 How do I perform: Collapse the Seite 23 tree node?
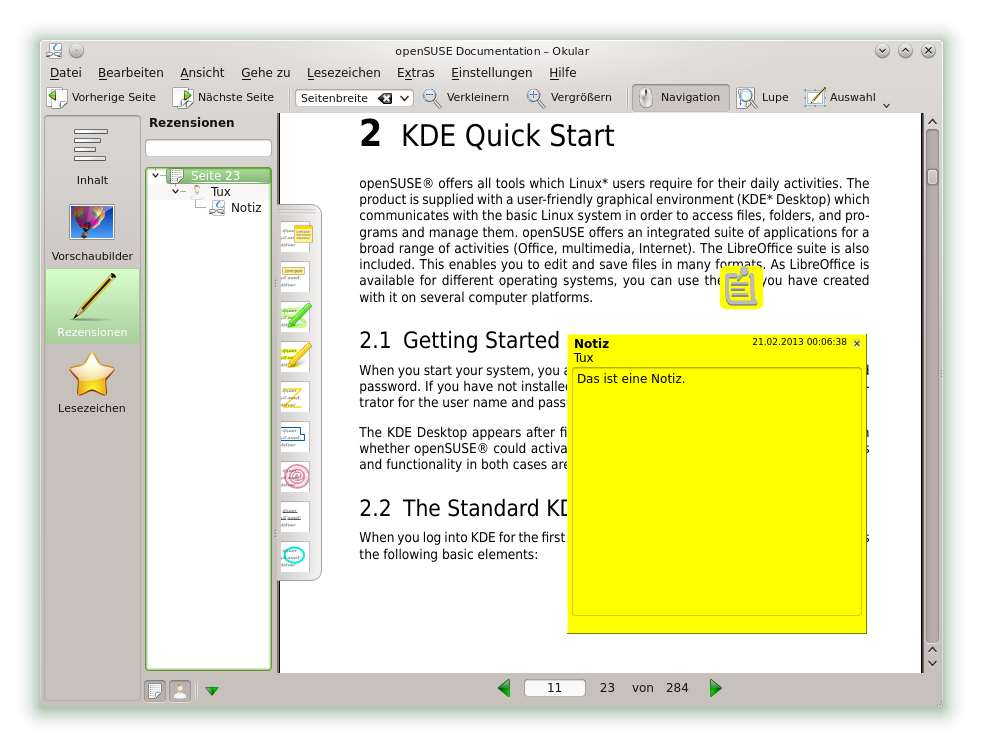click(157, 176)
